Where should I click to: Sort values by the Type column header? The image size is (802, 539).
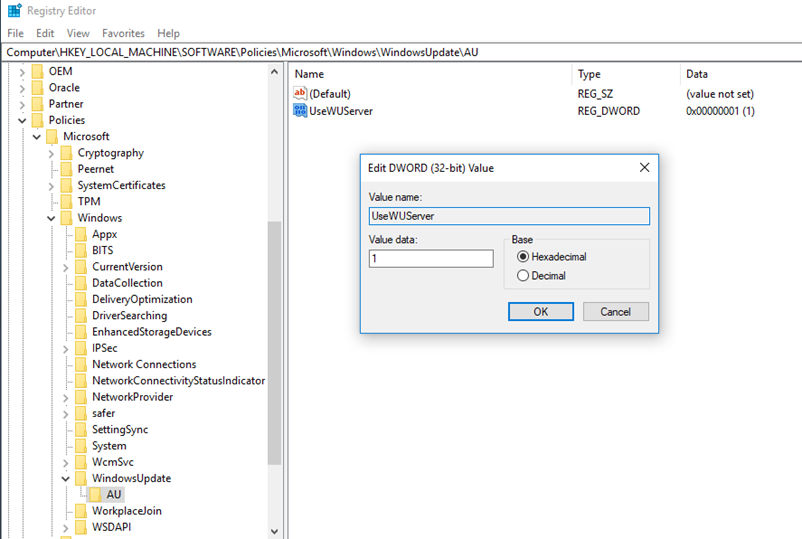(625, 74)
